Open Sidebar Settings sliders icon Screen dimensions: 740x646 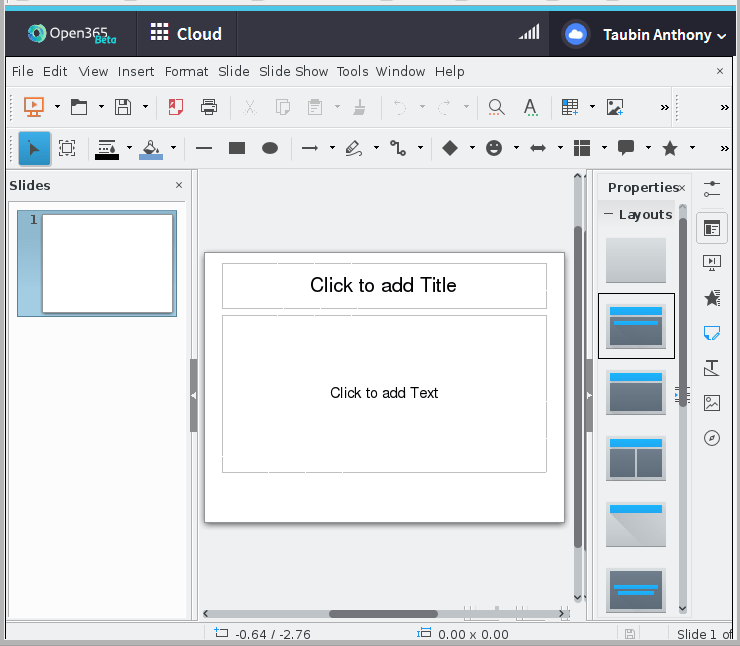click(x=712, y=189)
